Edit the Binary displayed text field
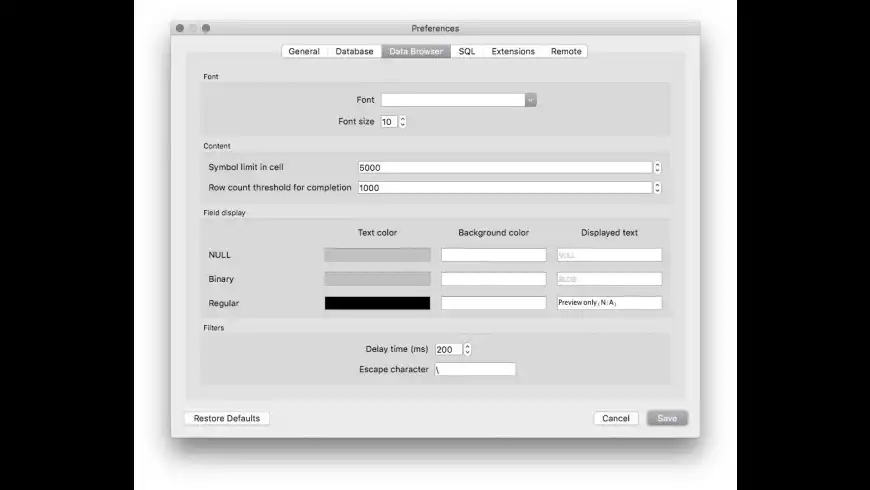Image resolution: width=870 pixels, height=490 pixels. point(609,279)
